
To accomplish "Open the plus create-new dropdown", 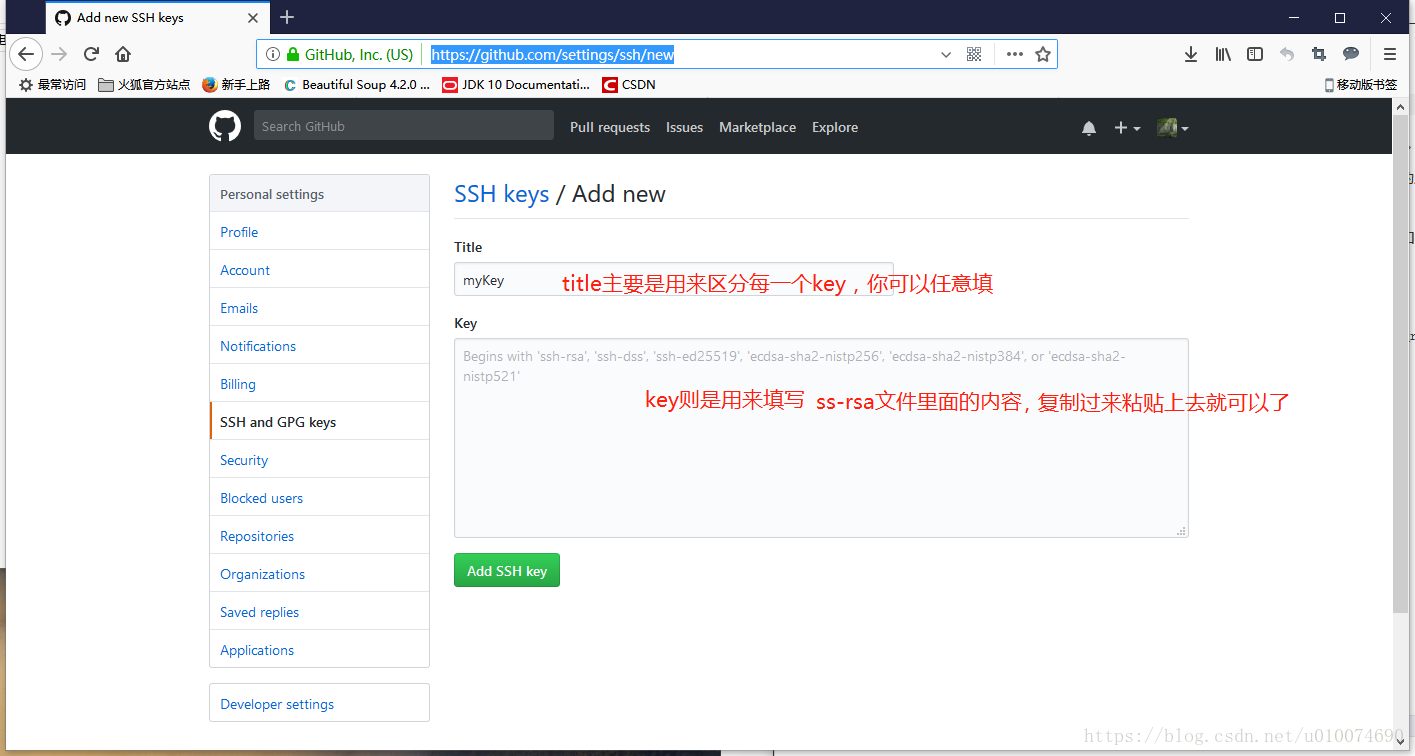I will pyautogui.click(x=1127, y=128).
